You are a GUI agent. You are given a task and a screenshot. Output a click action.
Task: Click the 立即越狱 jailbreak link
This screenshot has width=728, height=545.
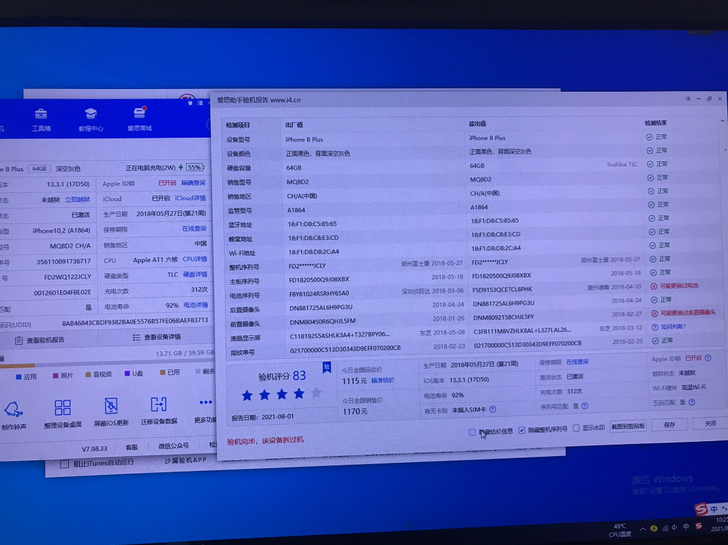point(78,199)
